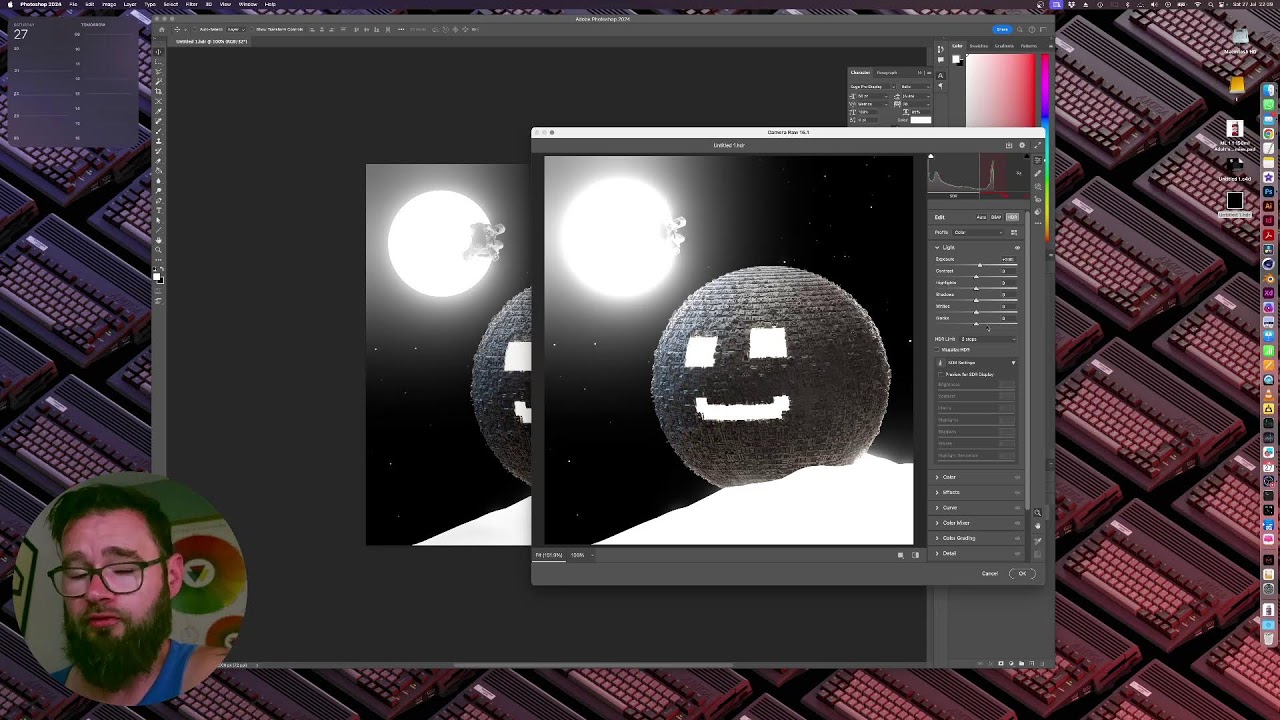
Task: Open the Window menu in menu bar
Action: pos(247,4)
